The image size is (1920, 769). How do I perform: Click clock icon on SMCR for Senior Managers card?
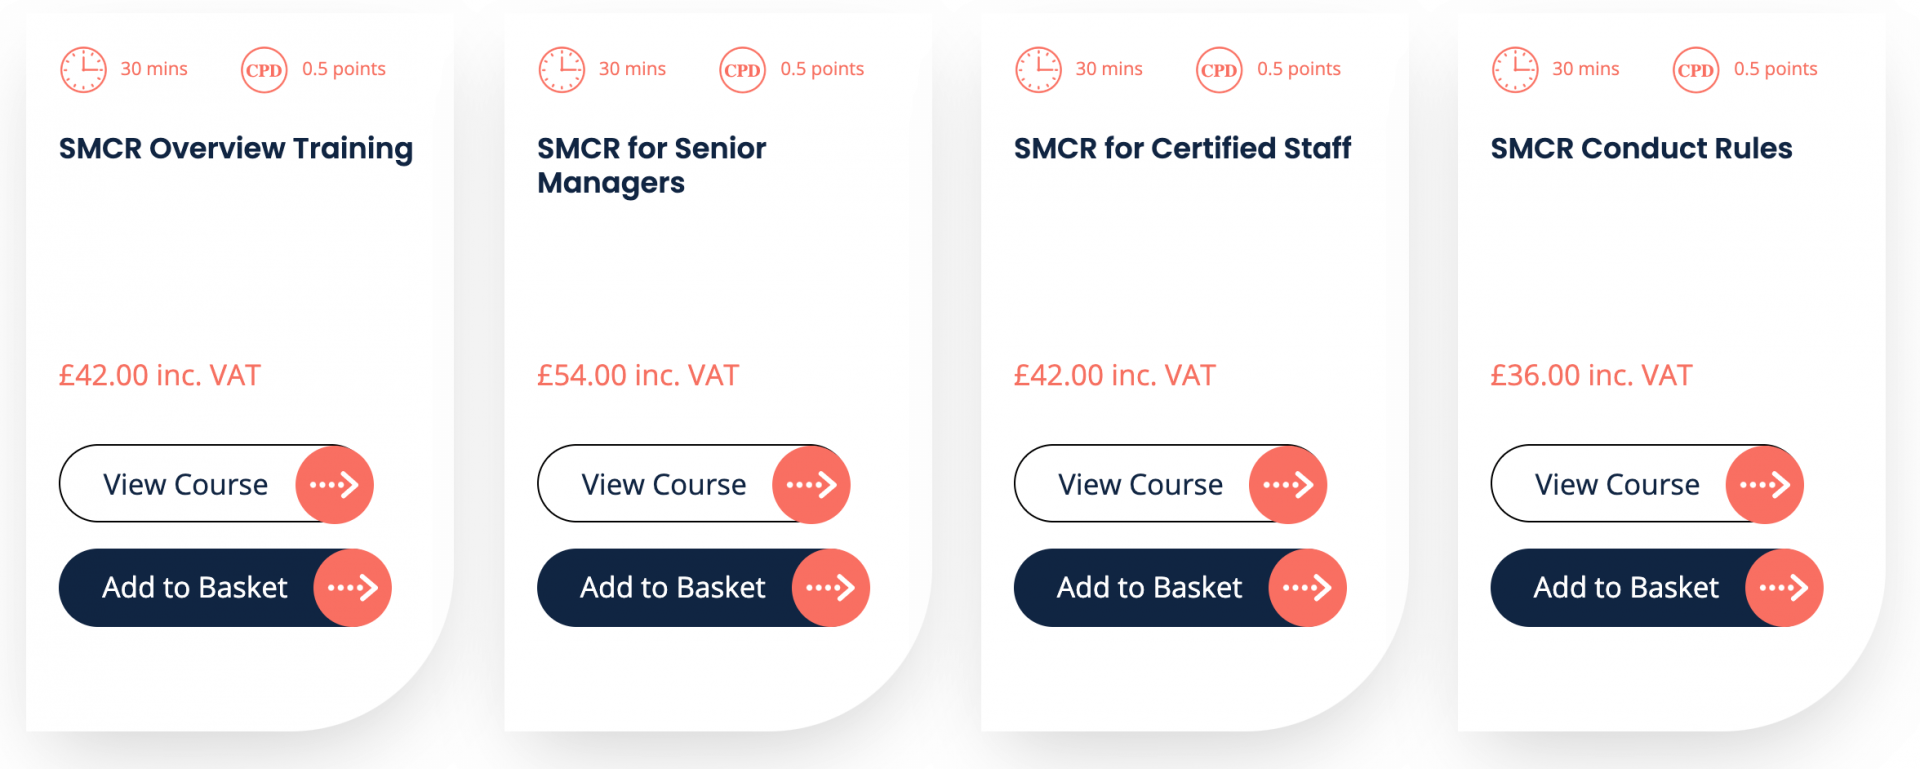[561, 70]
